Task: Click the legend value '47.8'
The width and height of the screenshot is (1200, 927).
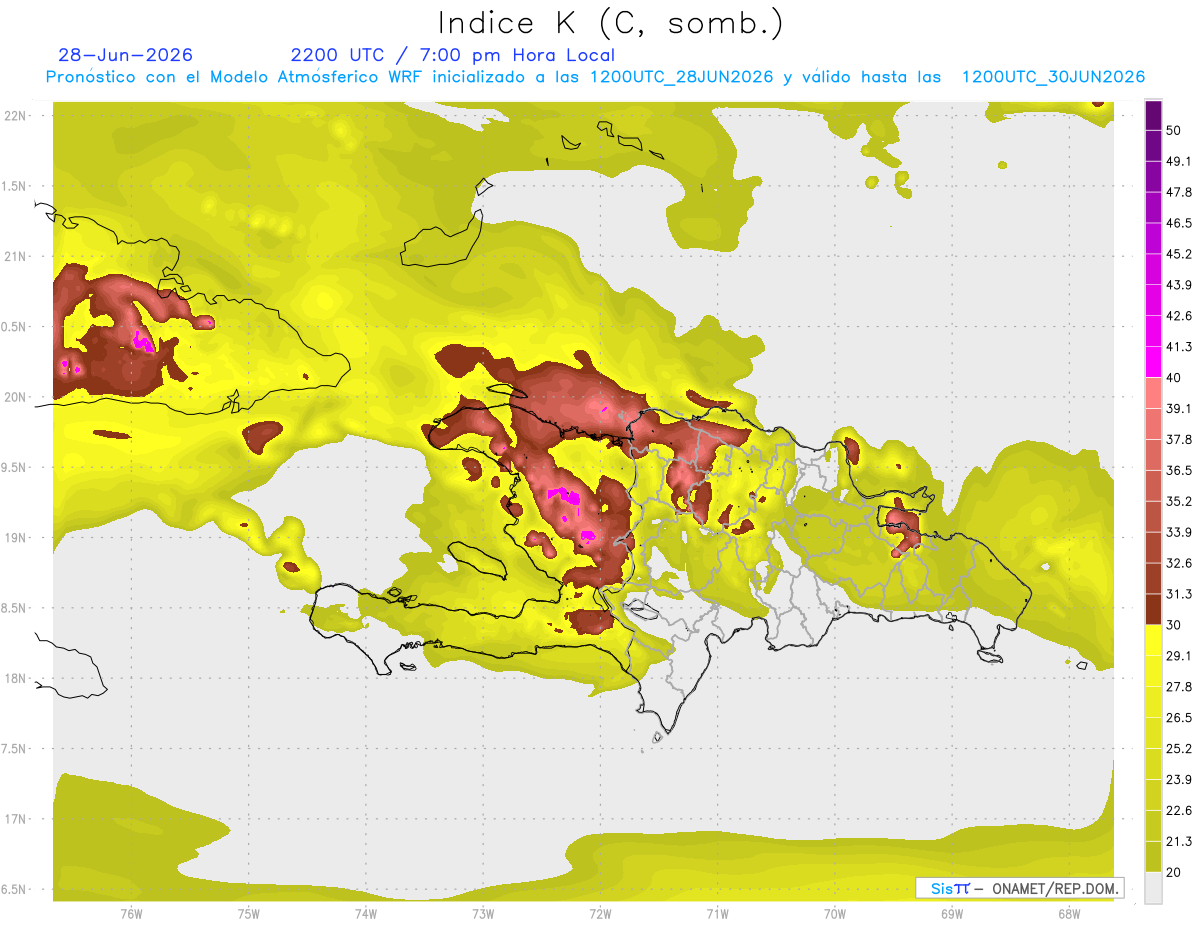Action: [x=1179, y=192]
